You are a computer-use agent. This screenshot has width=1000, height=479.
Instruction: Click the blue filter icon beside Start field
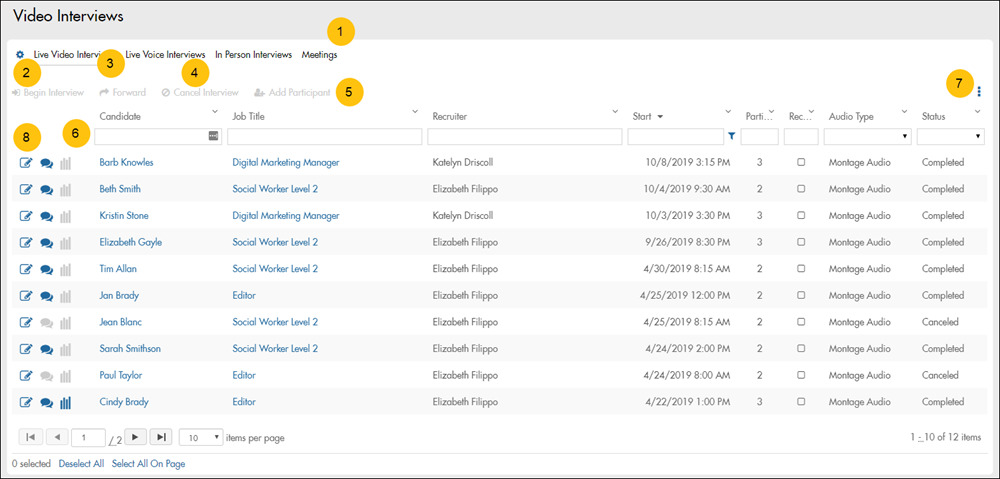[732, 136]
